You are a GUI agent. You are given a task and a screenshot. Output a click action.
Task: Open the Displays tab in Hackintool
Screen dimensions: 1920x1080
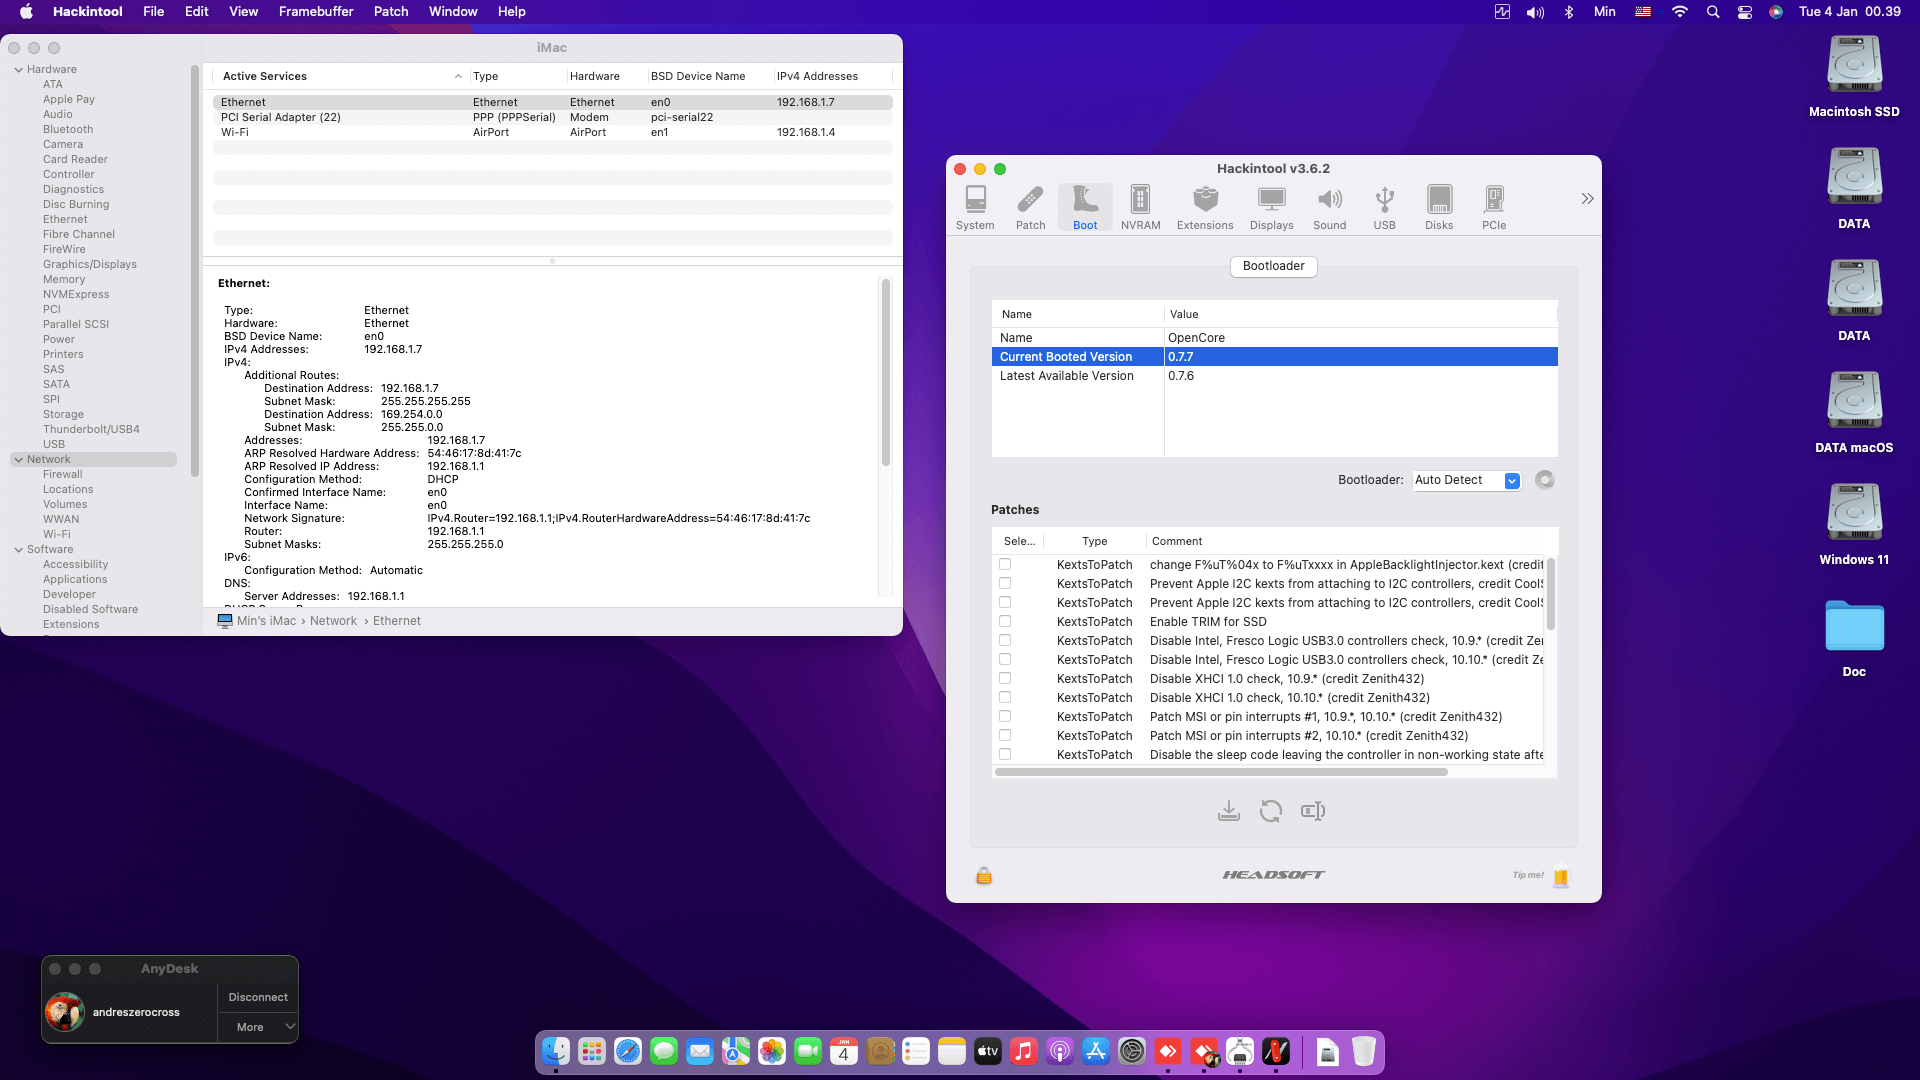[x=1271, y=208]
